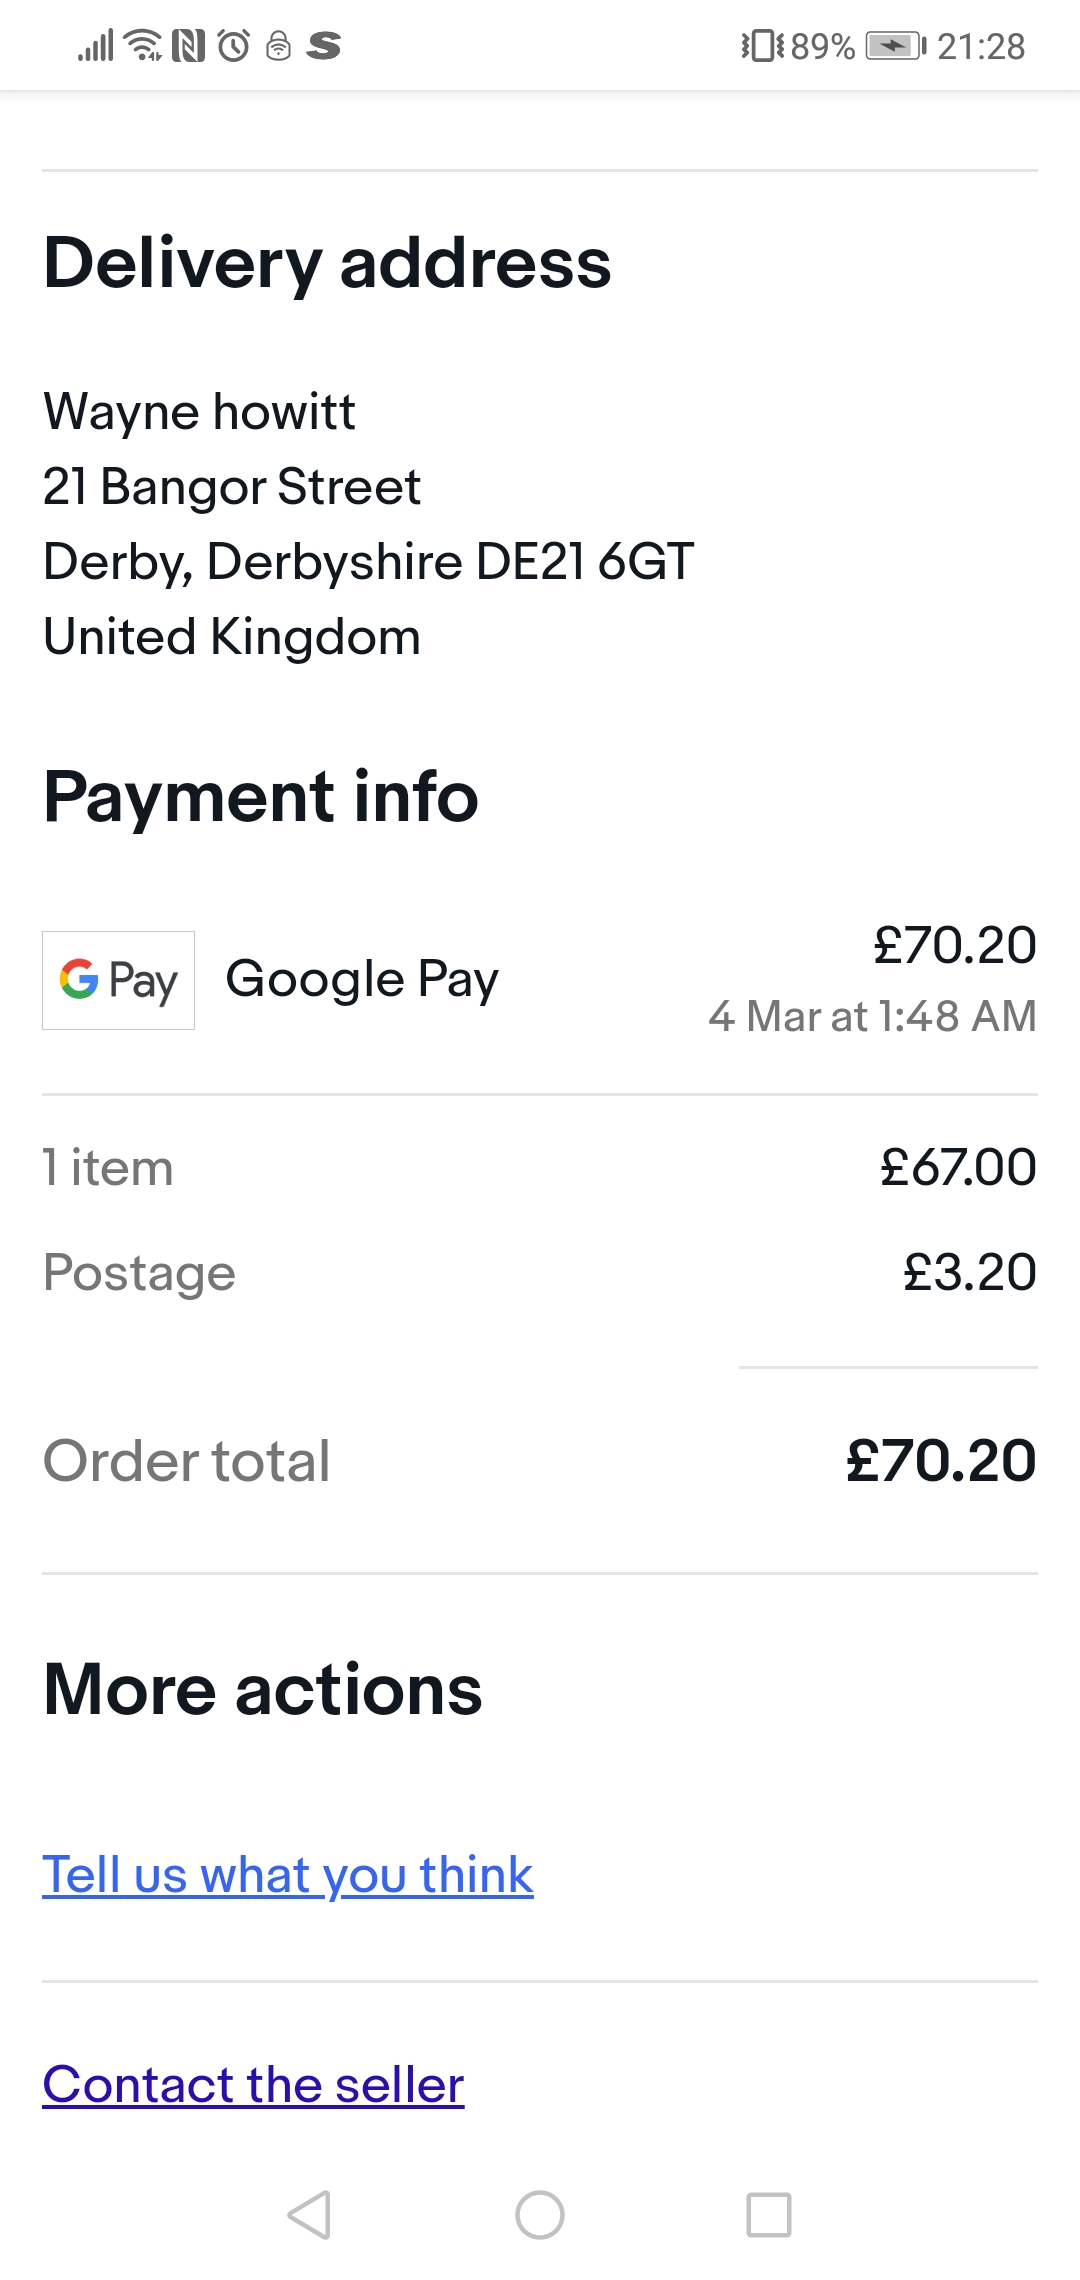The image size is (1080, 2280).
Task: Tap the NFC status bar icon
Action: click(x=188, y=46)
